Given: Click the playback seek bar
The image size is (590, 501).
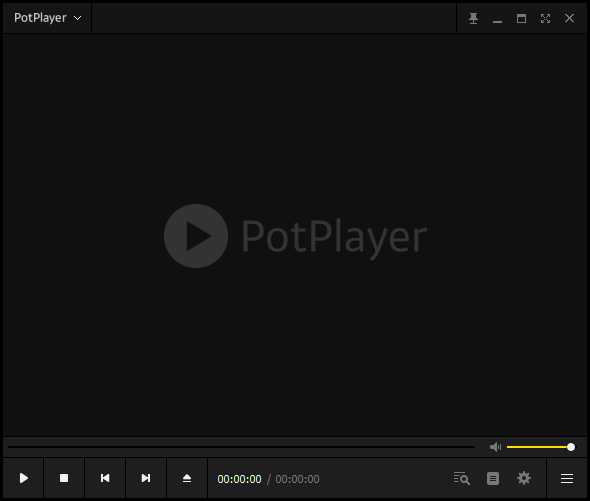Looking at the screenshot, I should tap(241, 447).
